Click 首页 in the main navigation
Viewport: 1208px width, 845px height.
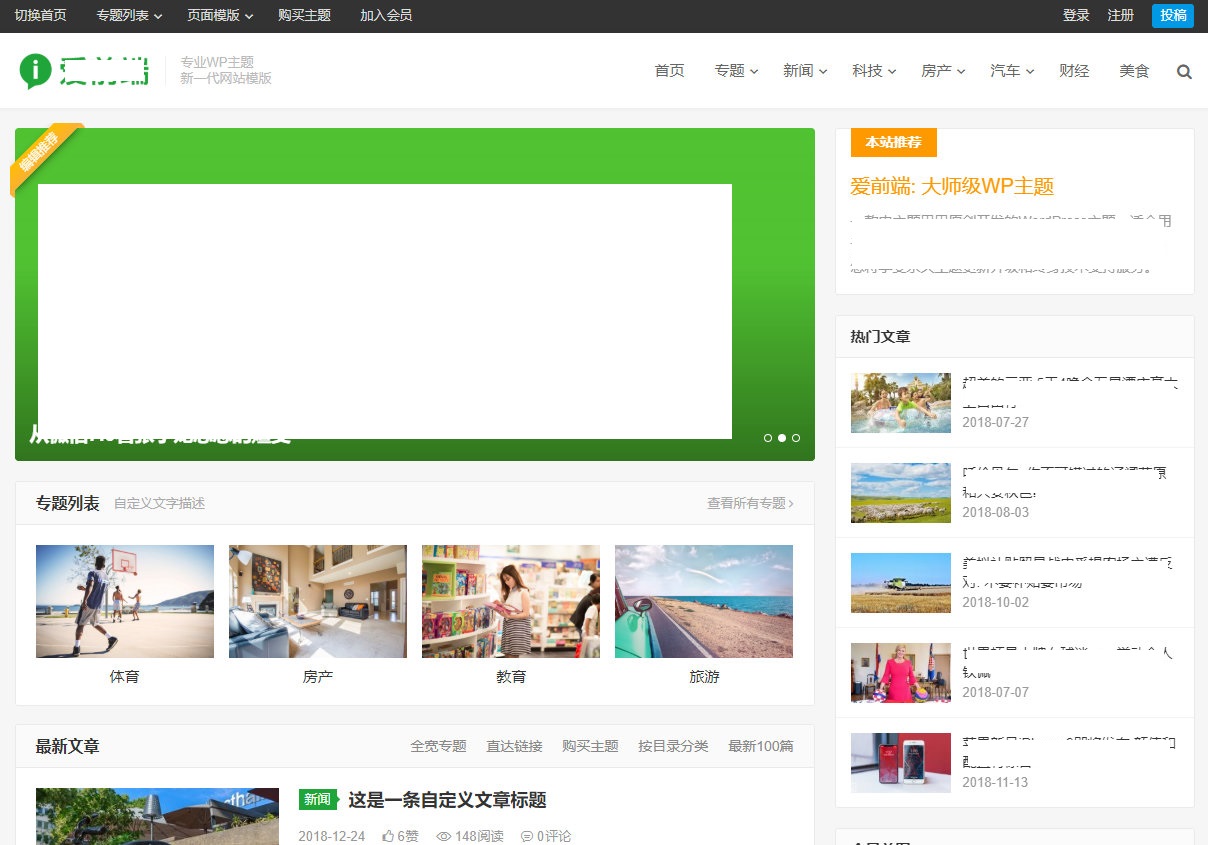[x=668, y=71]
